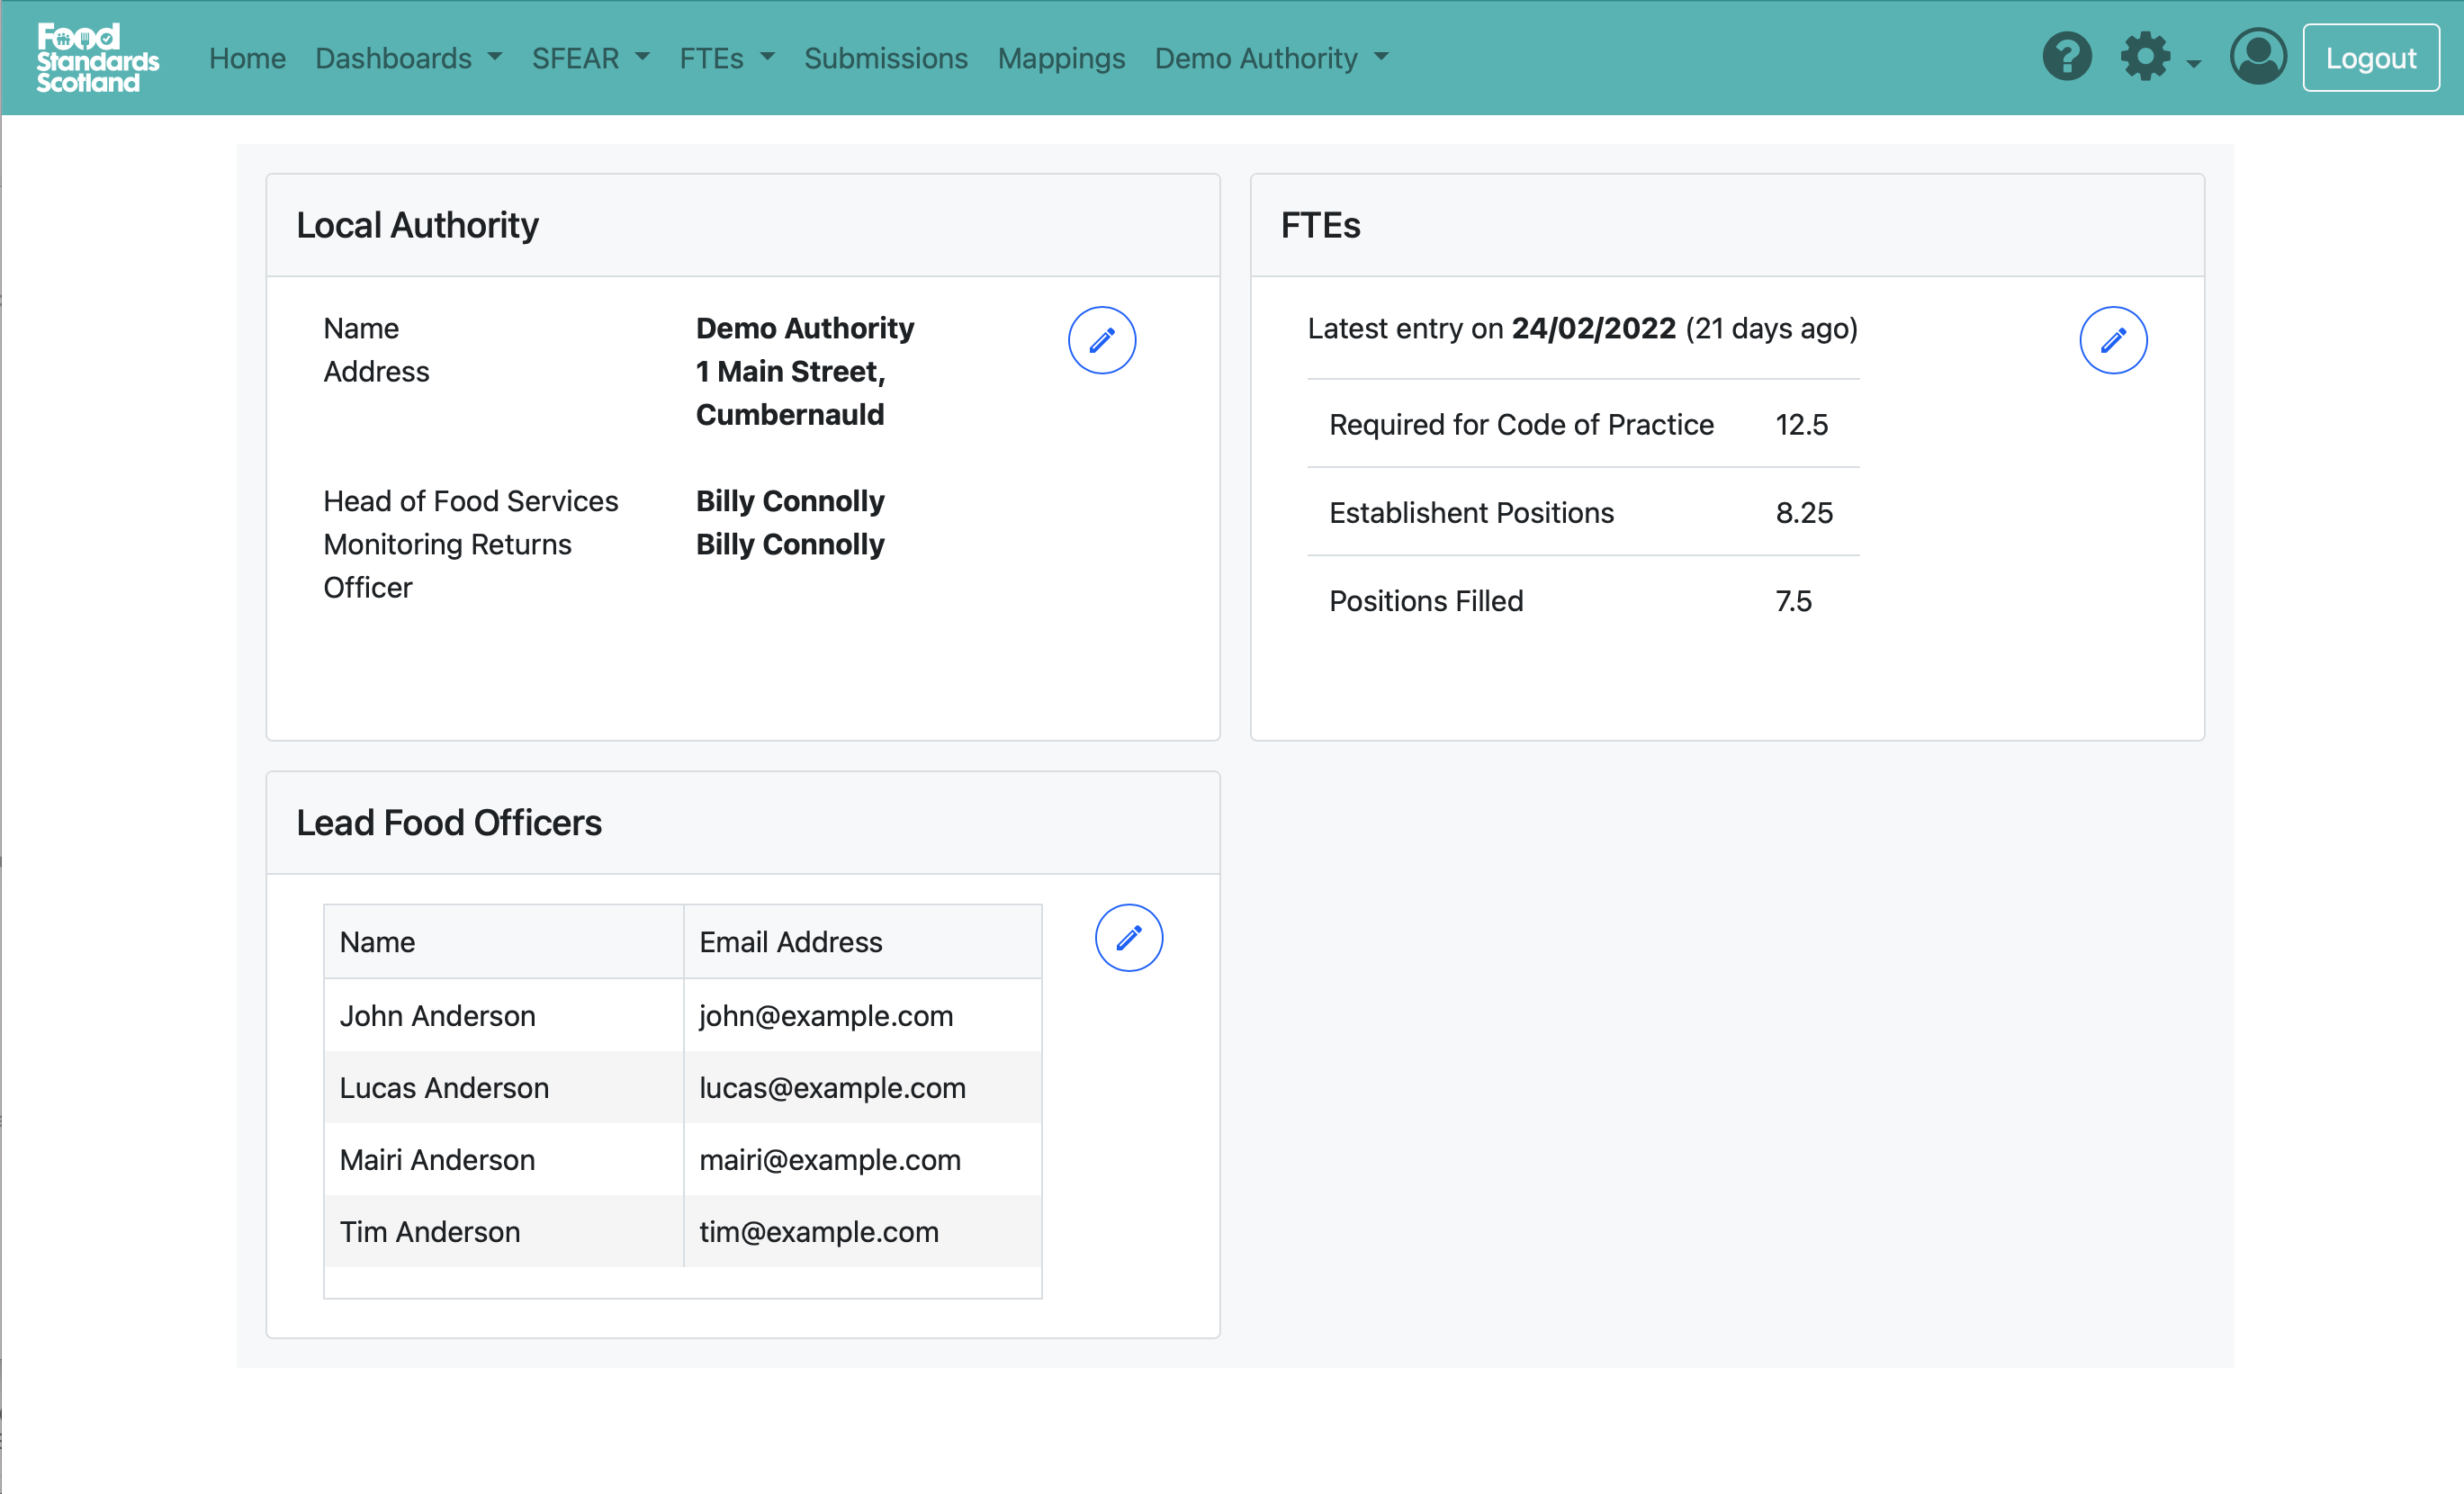
Task: Edit Lead Food Officers pencil icon
Action: (1129, 938)
